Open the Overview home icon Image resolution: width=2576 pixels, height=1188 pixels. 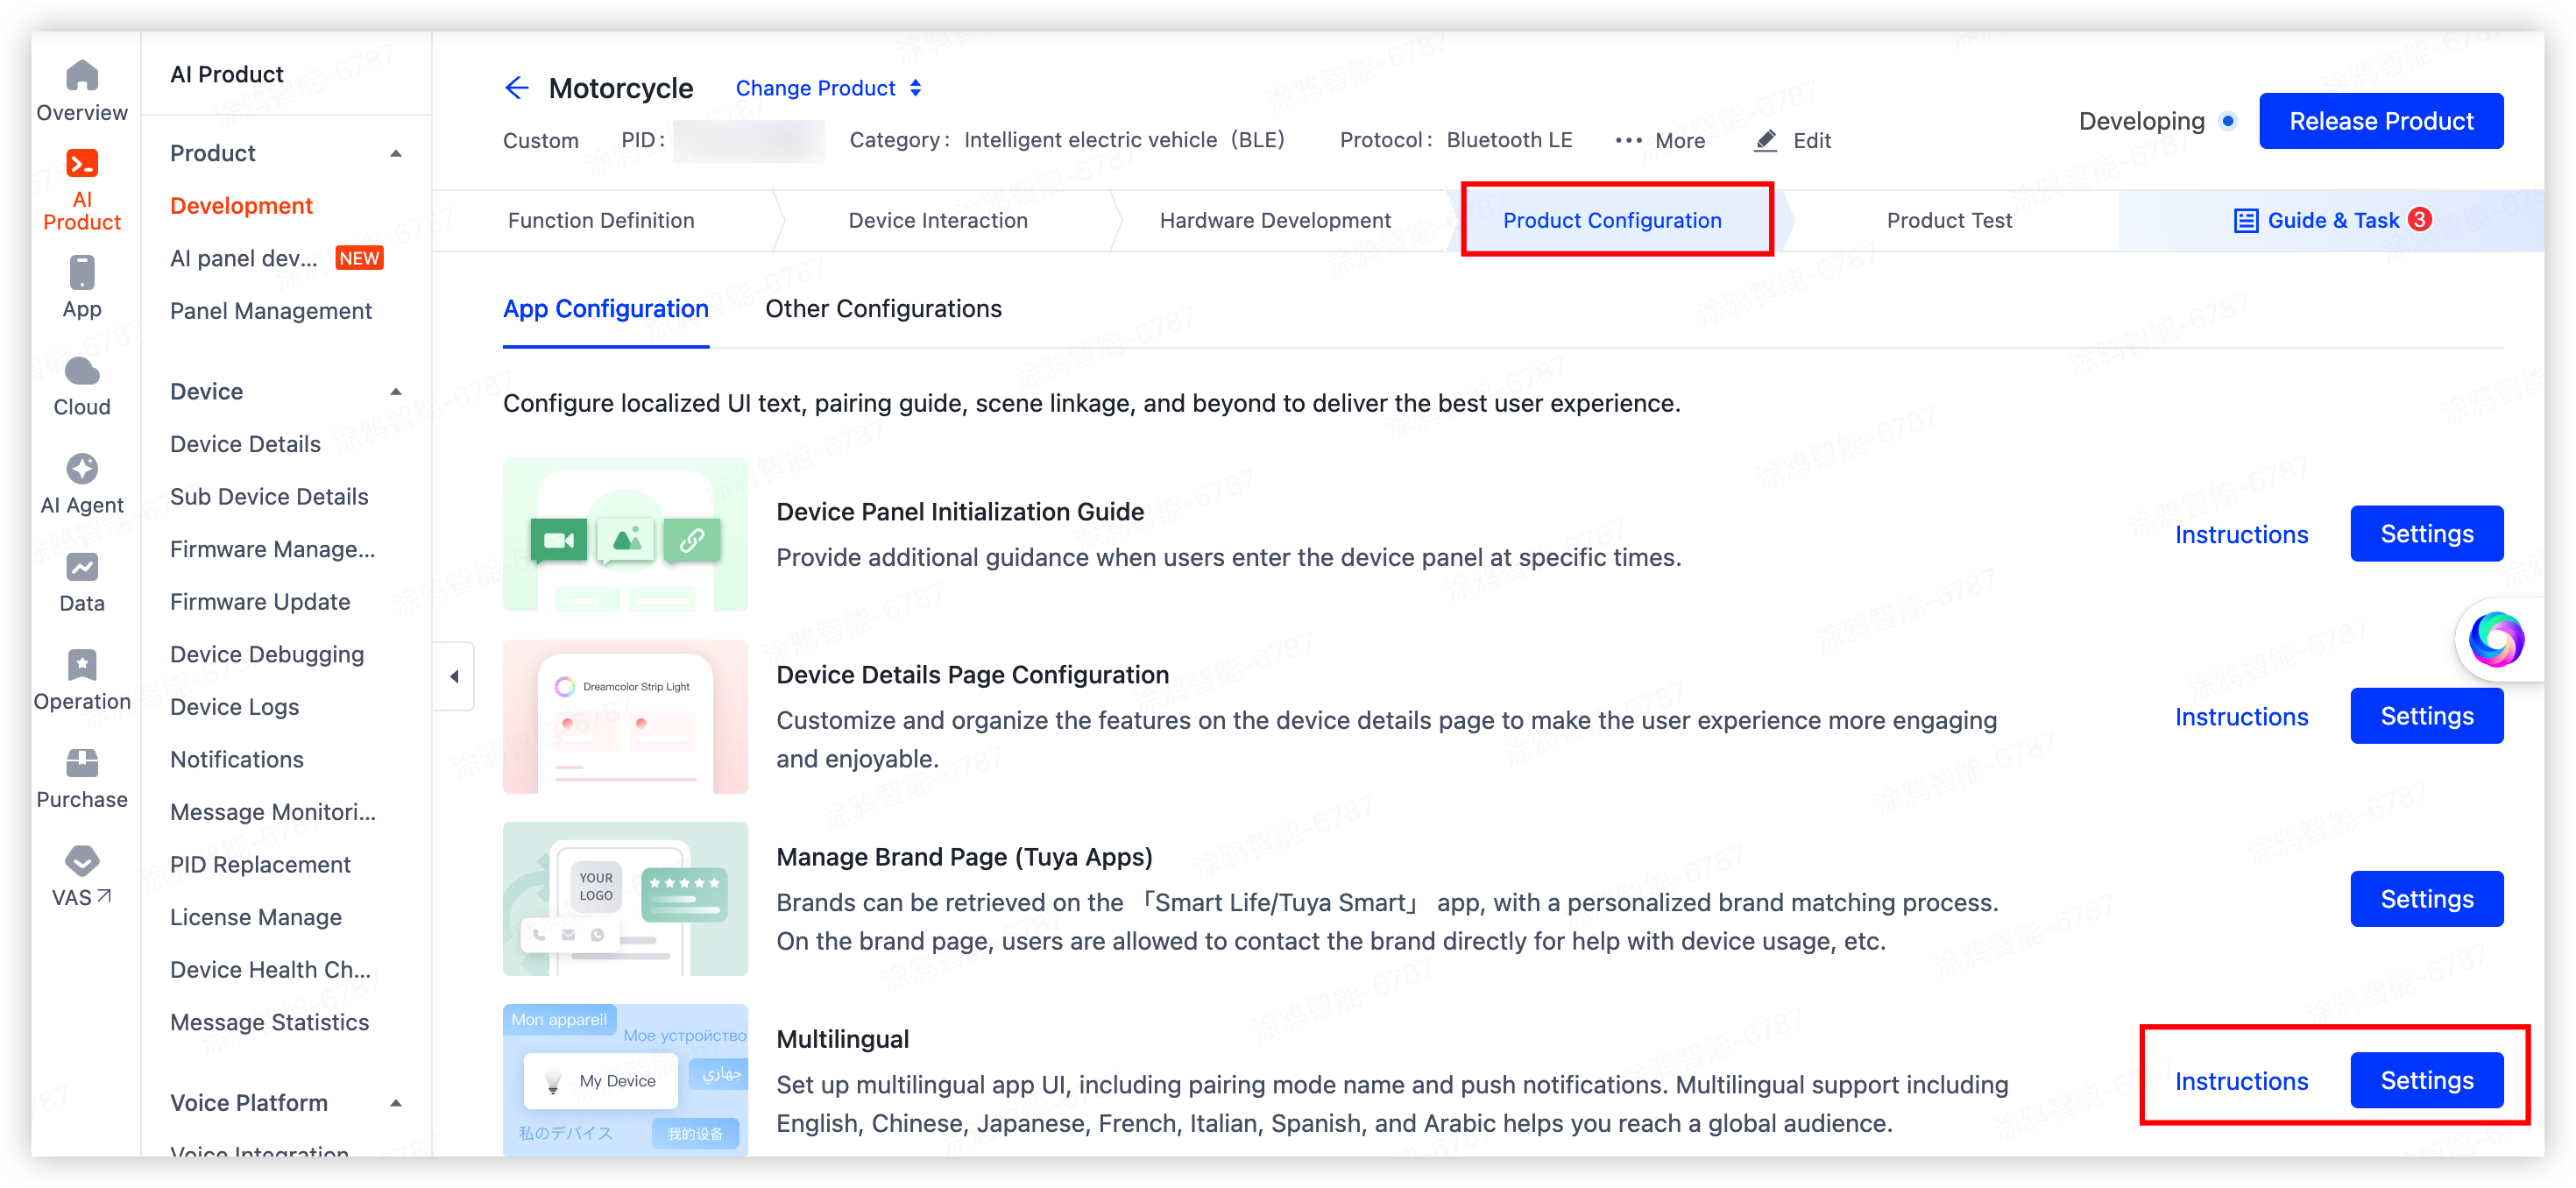pyautogui.click(x=82, y=76)
